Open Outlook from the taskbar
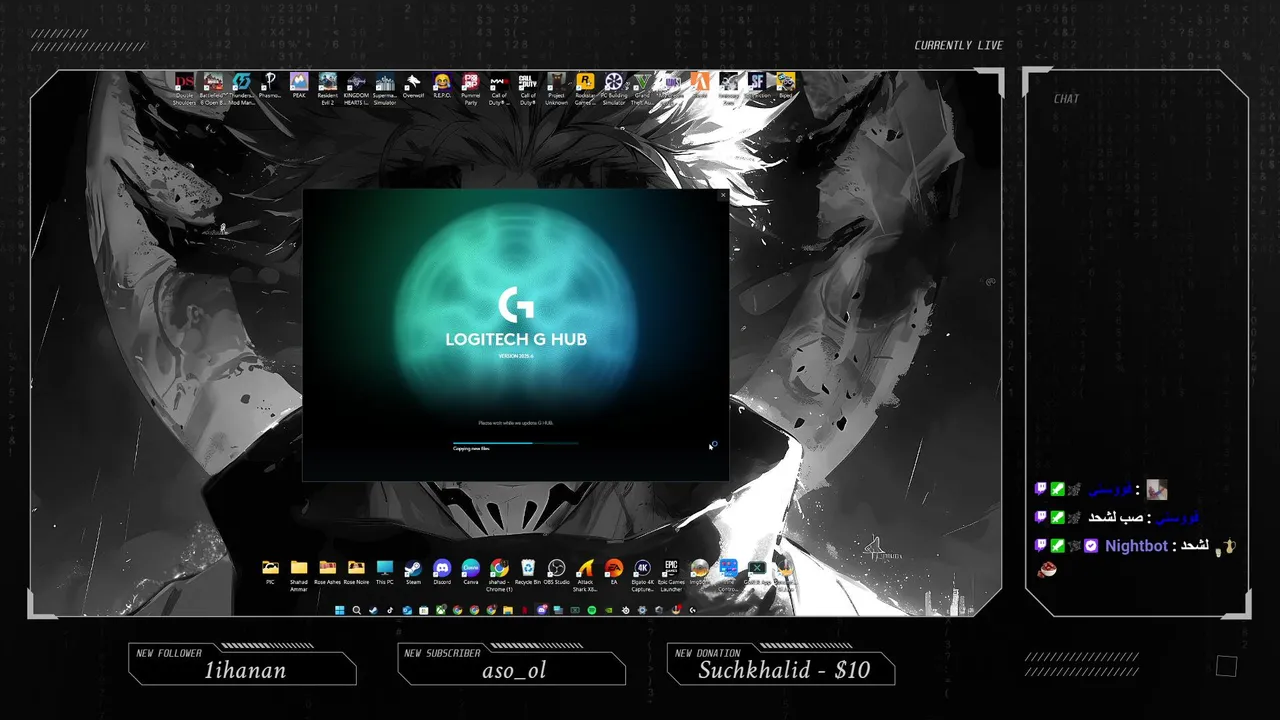This screenshot has height=720, width=1280. 407,610
